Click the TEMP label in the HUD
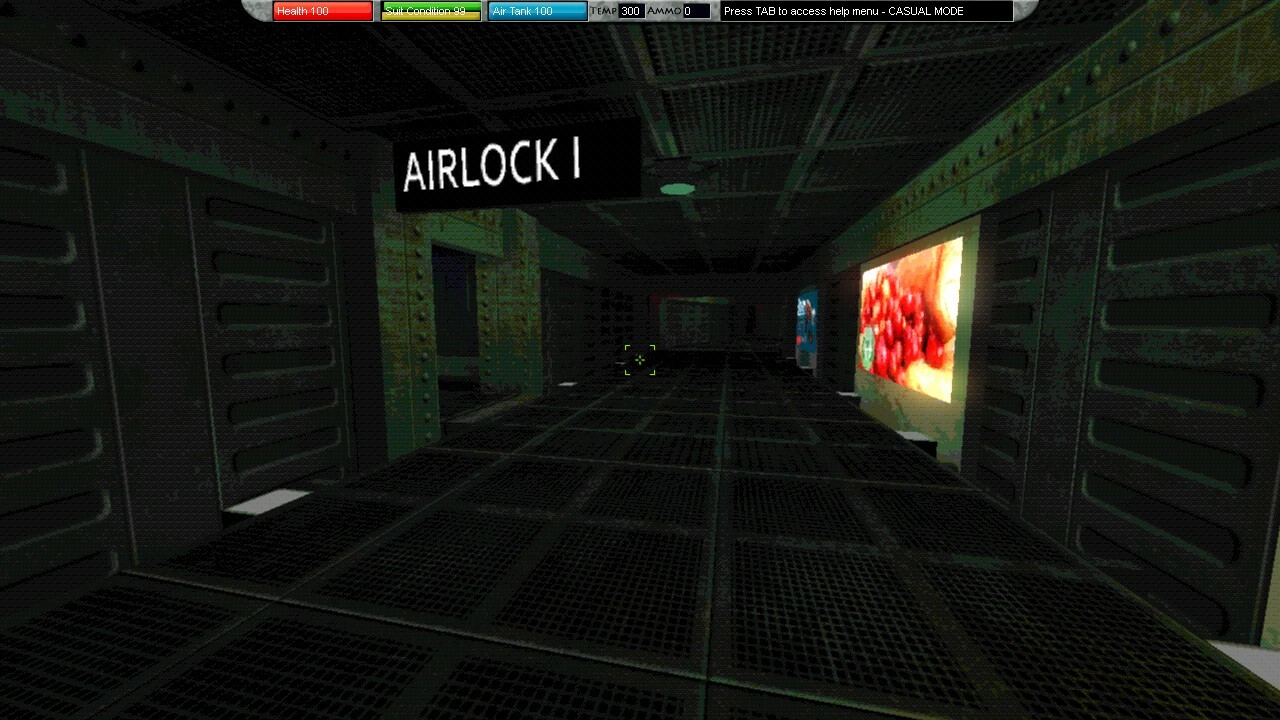This screenshot has width=1280, height=720. click(x=604, y=11)
